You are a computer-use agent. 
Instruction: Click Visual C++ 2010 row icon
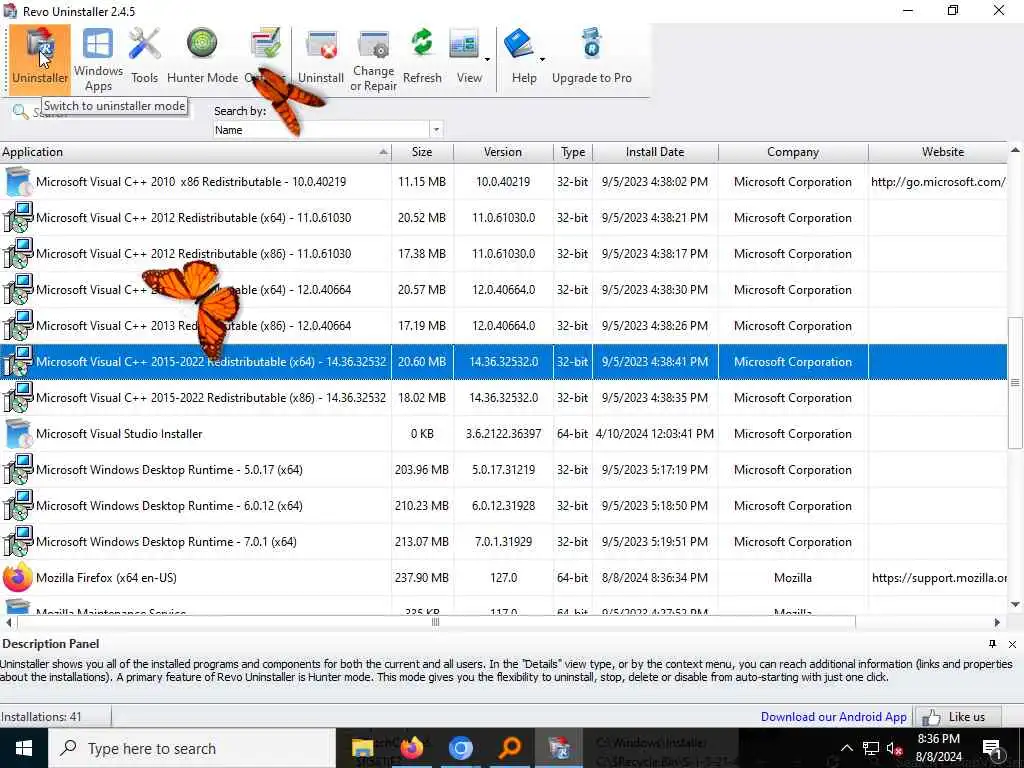[18, 182]
